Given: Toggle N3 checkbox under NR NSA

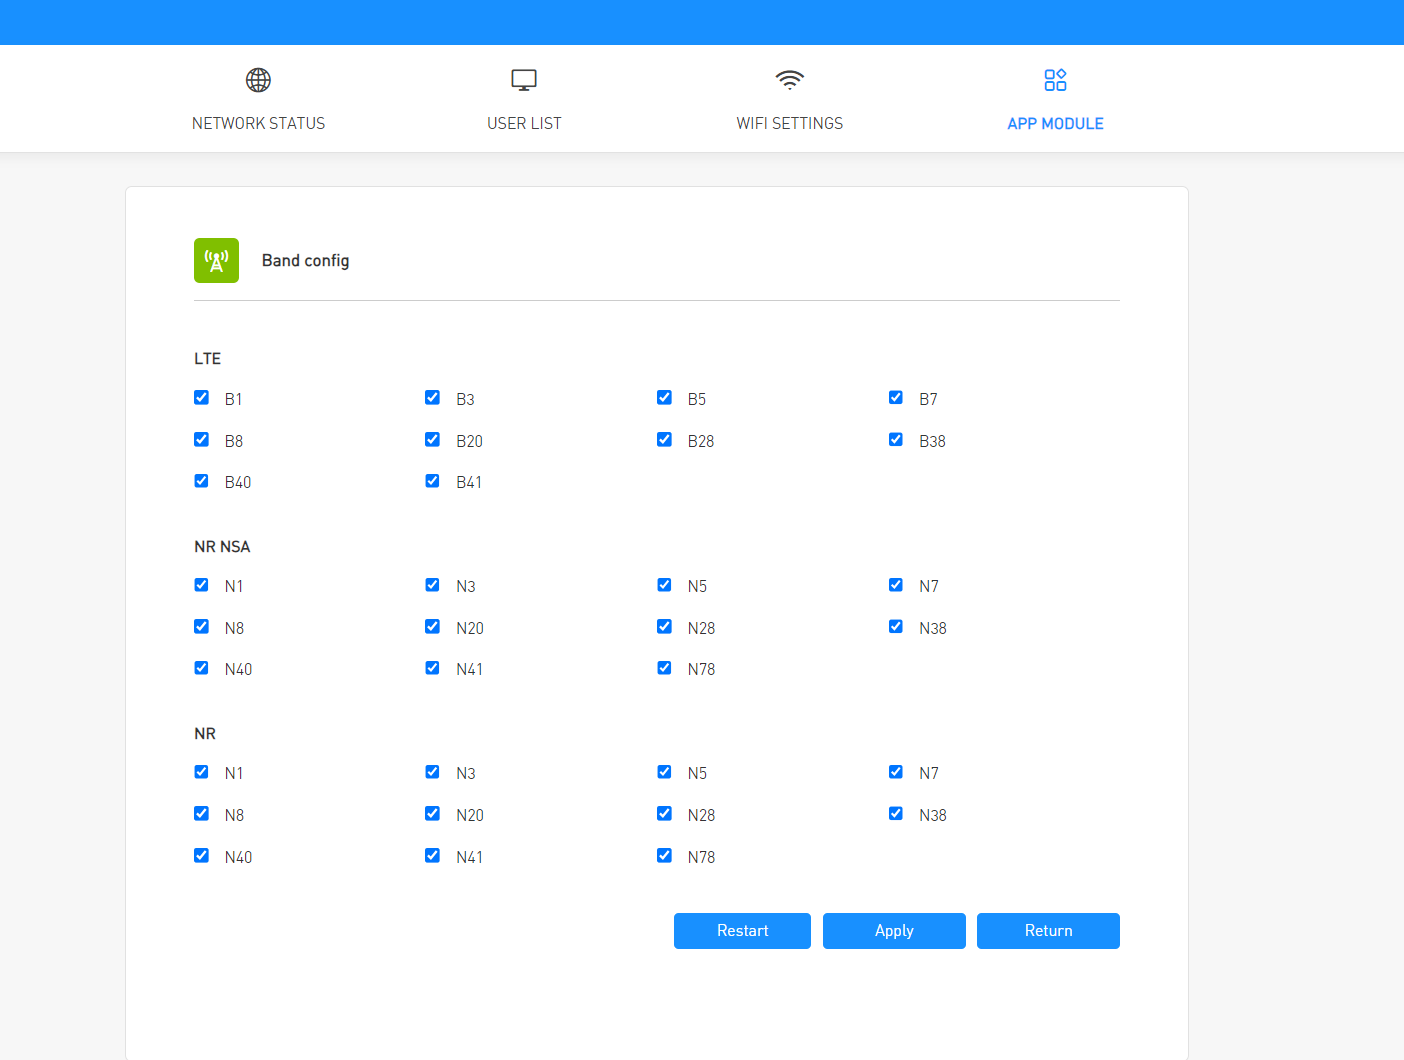Looking at the screenshot, I should (432, 584).
